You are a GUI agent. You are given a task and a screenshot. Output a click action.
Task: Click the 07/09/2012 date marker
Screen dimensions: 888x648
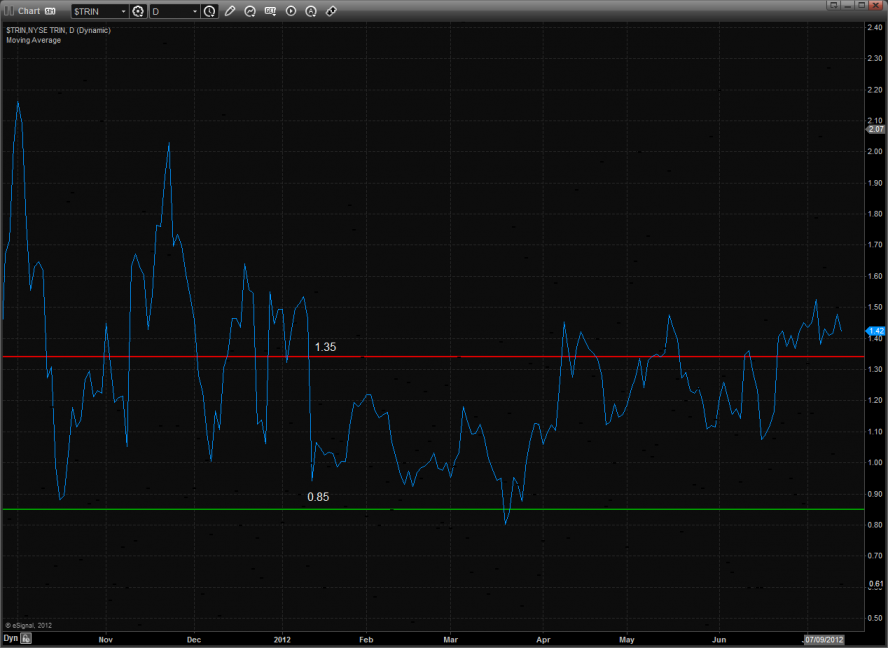pyautogui.click(x=826, y=637)
